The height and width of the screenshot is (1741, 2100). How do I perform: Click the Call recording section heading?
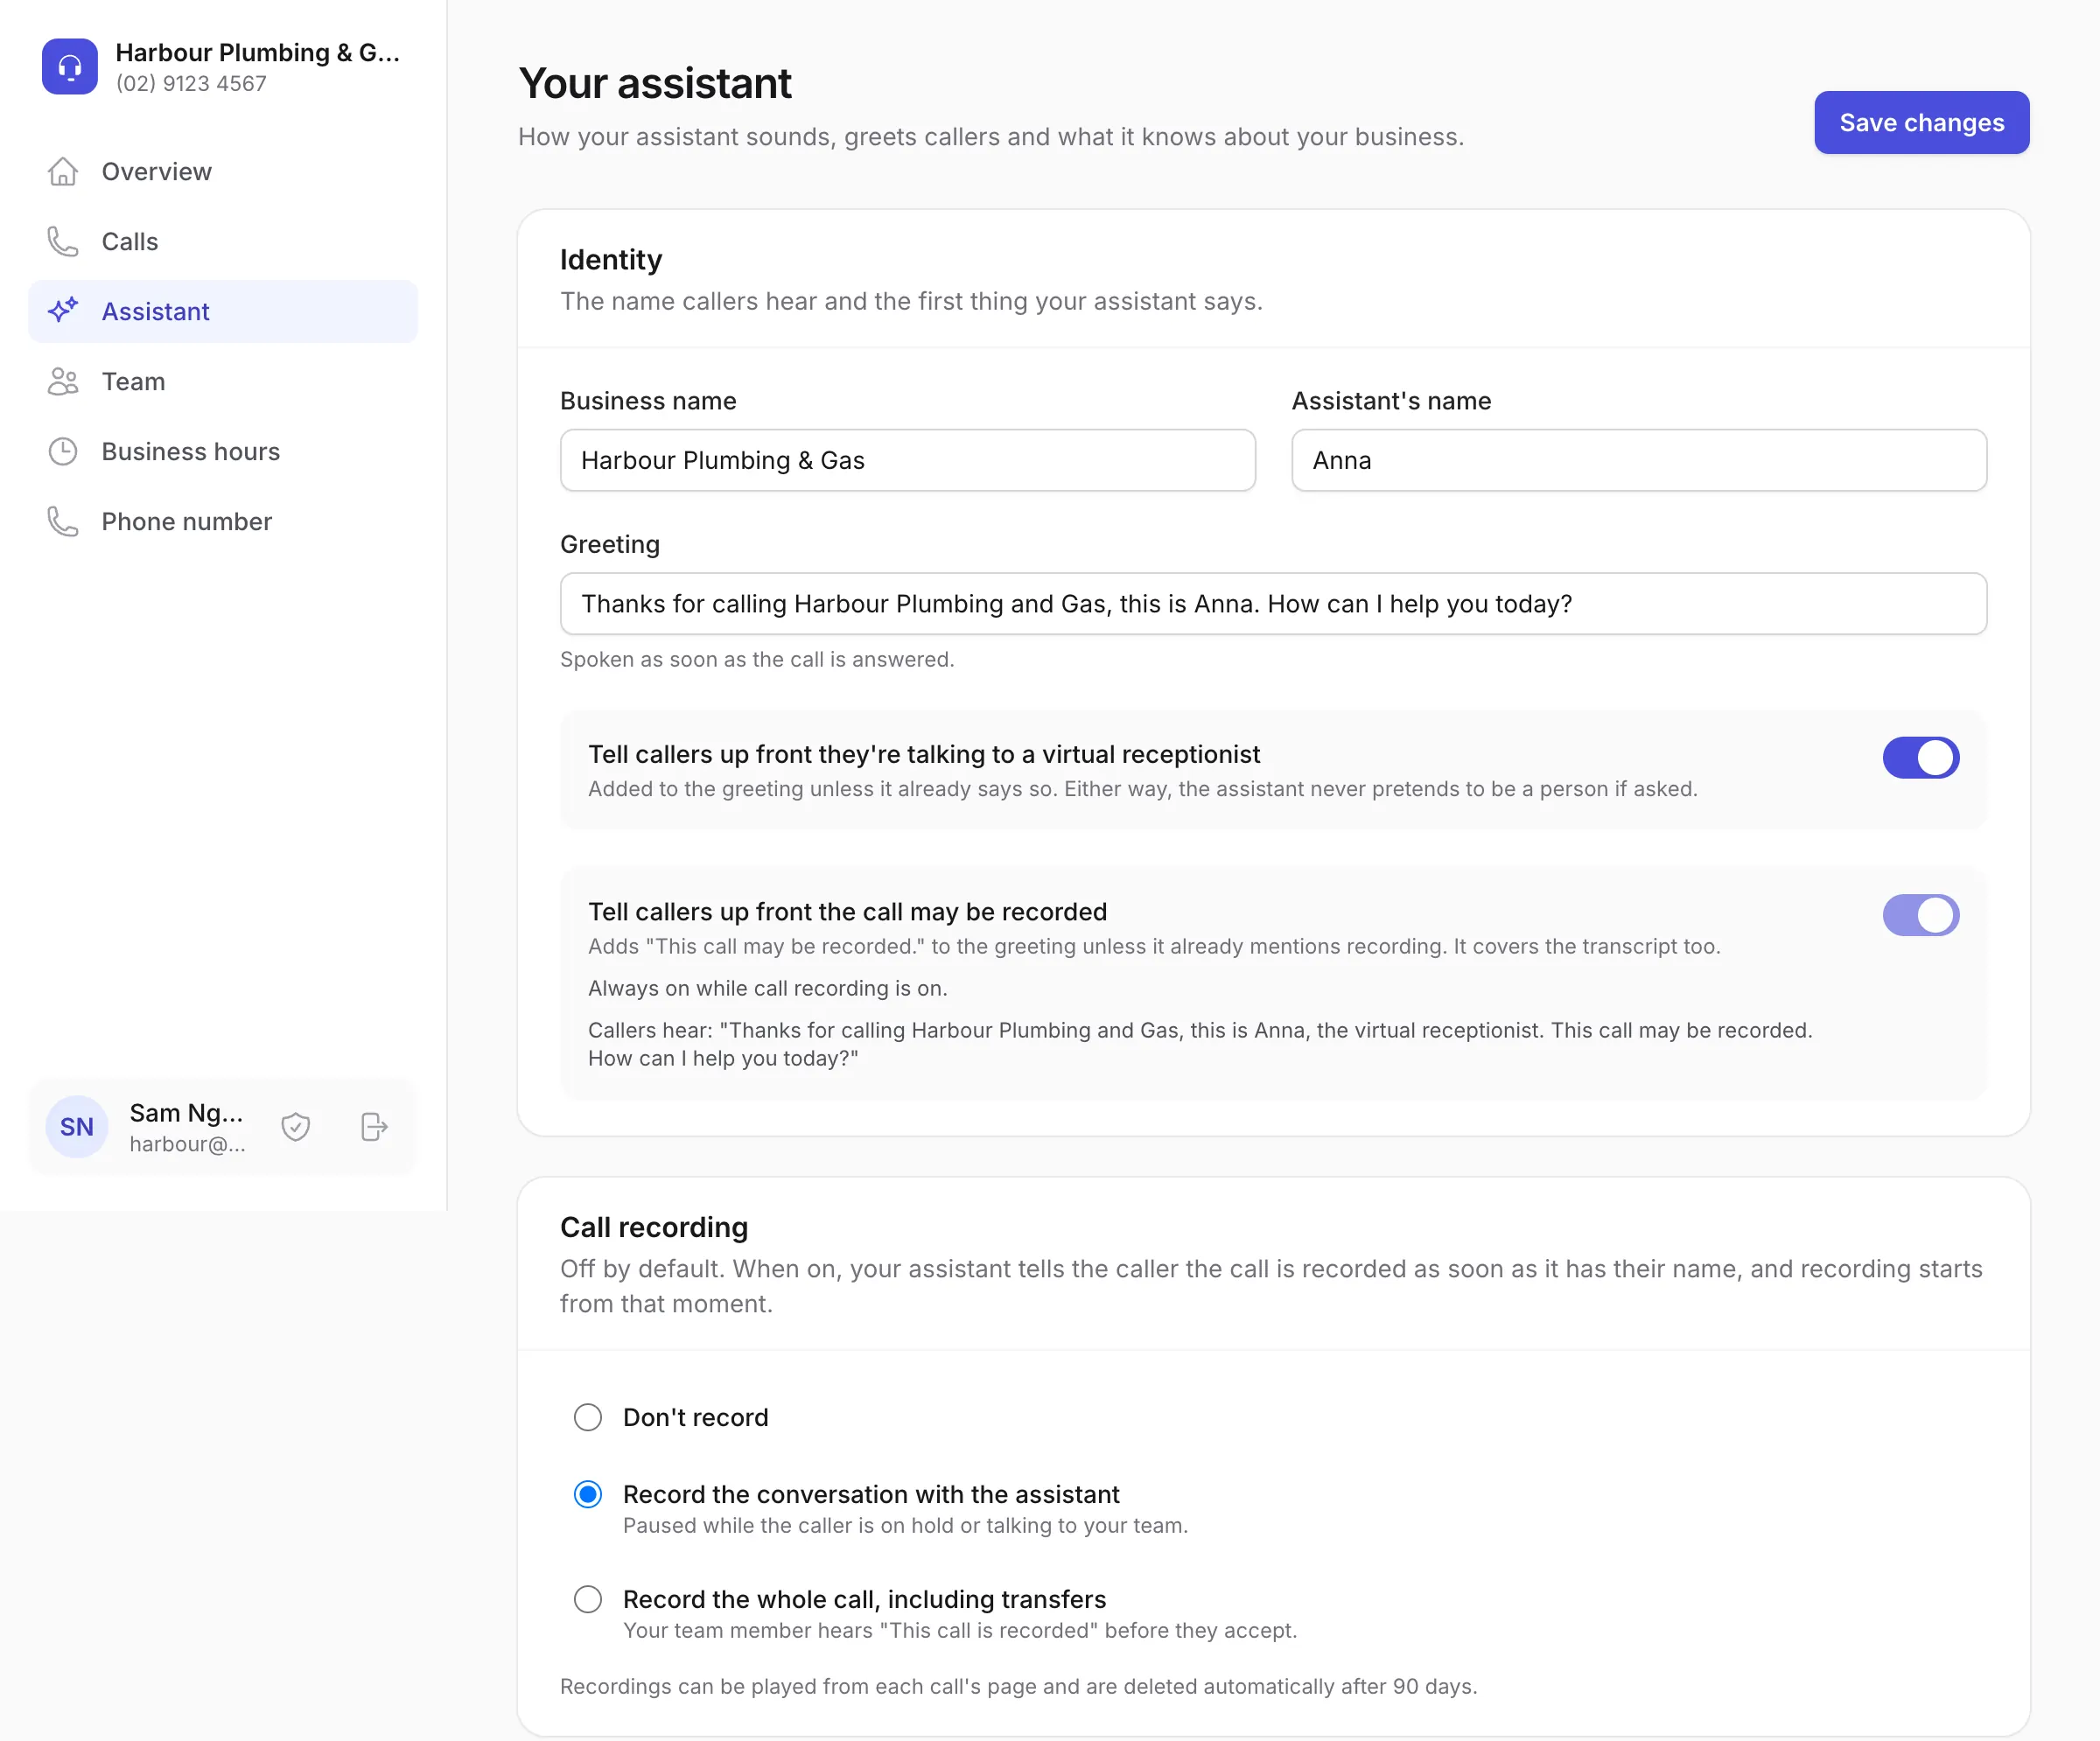pos(654,1227)
